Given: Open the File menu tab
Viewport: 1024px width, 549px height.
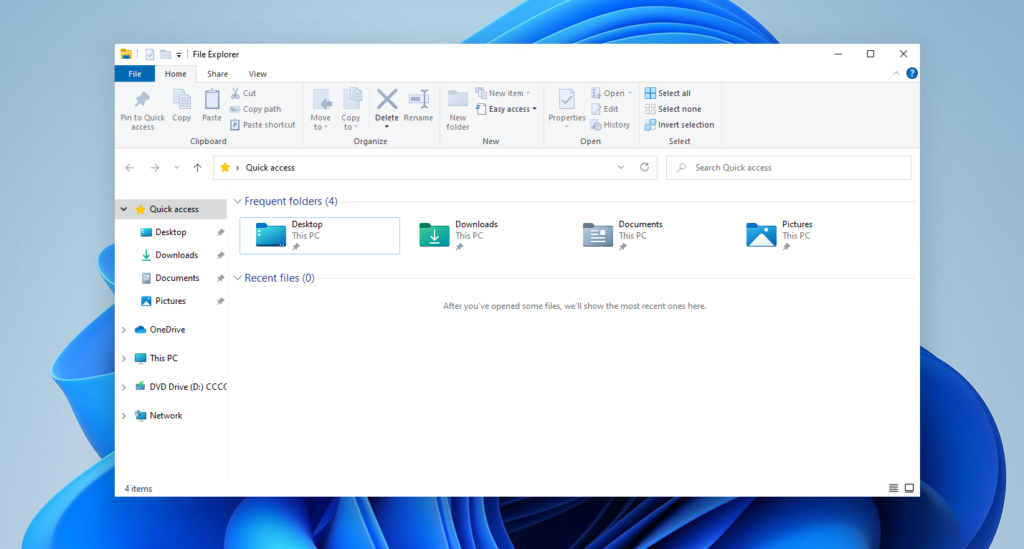Looking at the screenshot, I should click(x=134, y=74).
